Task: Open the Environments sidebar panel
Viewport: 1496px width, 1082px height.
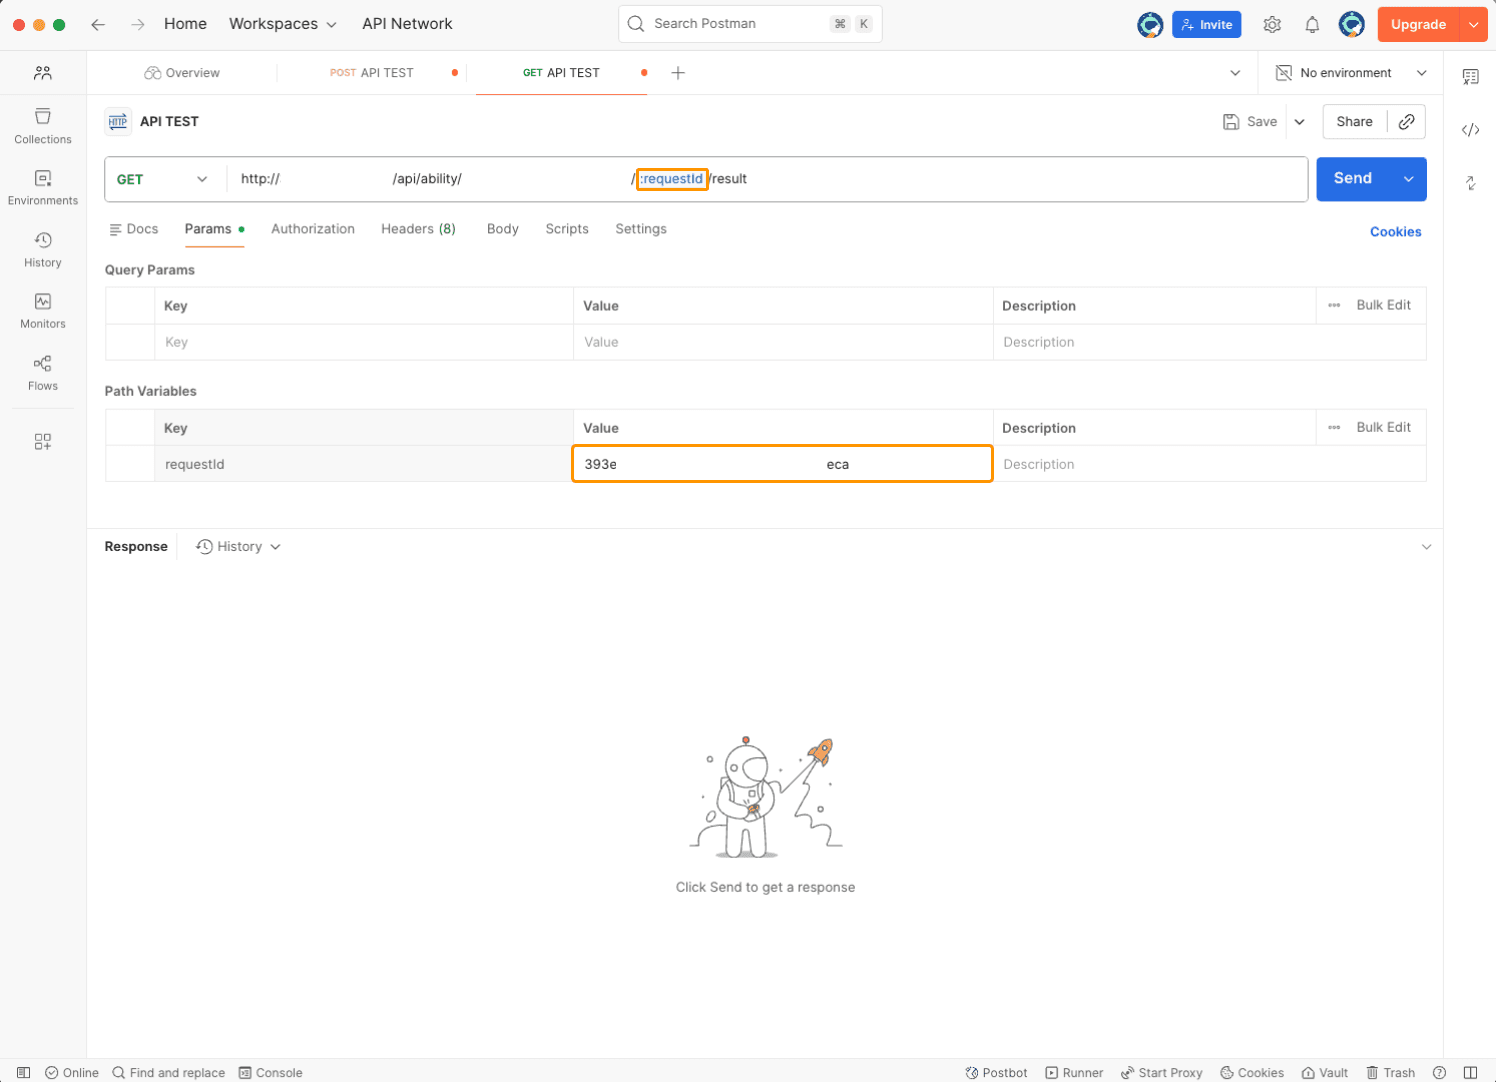Action: point(43,188)
